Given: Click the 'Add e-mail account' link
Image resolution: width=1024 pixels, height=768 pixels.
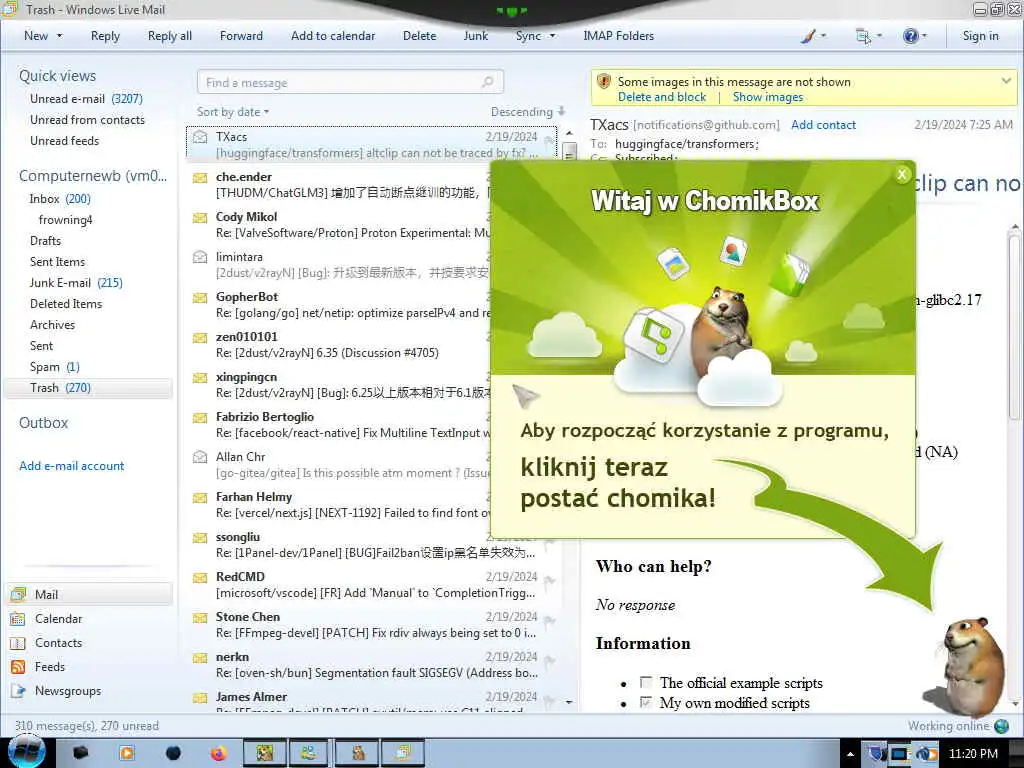Looking at the screenshot, I should tap(71, 466).
